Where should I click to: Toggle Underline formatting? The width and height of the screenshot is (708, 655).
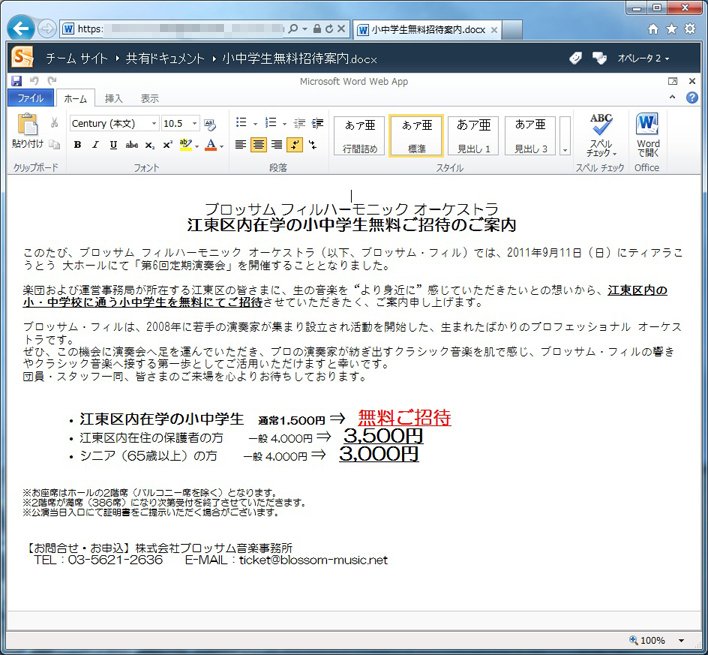pyautogui.click(x=113, y=145)
